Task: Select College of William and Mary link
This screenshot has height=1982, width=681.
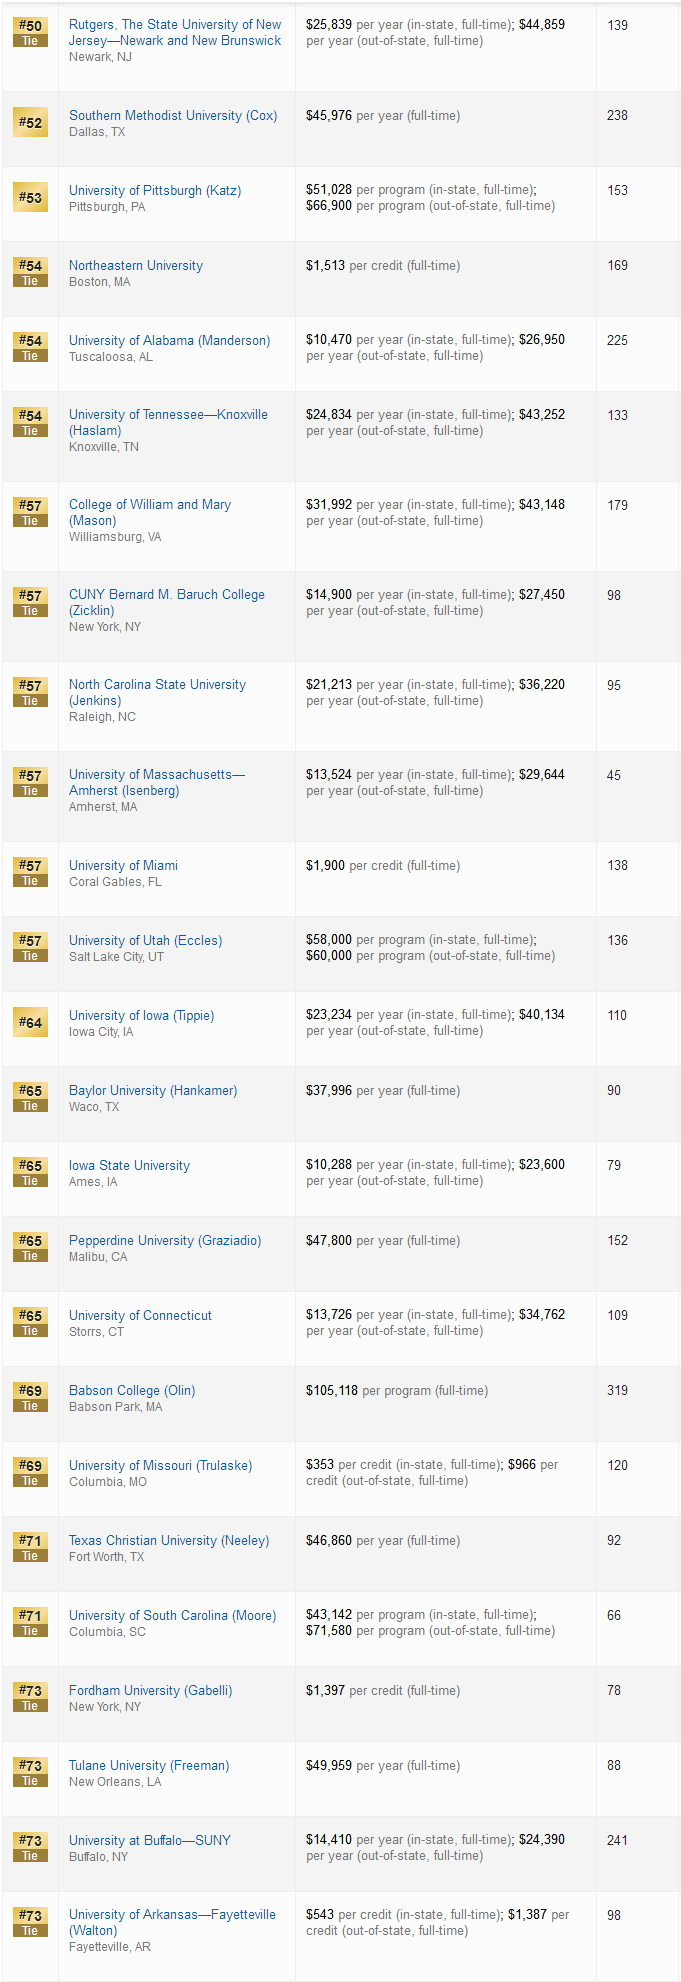Action: pyautogui.click(x=150, y=505)
